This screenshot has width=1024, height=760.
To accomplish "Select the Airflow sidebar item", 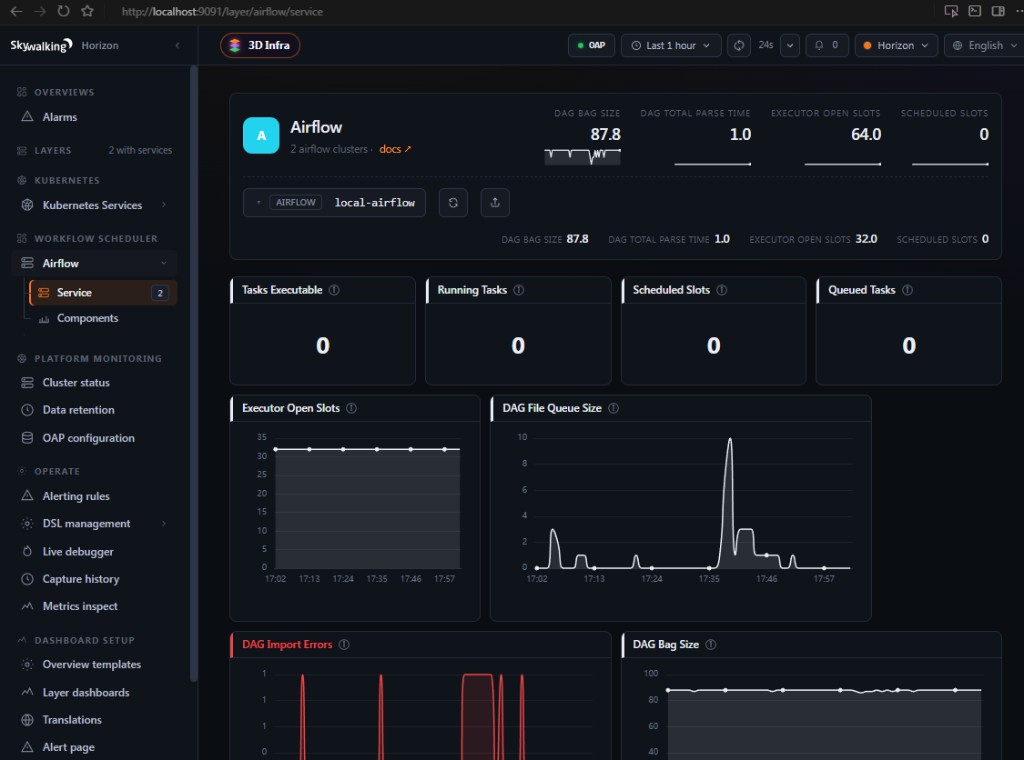I will click(x=95, y=263).
